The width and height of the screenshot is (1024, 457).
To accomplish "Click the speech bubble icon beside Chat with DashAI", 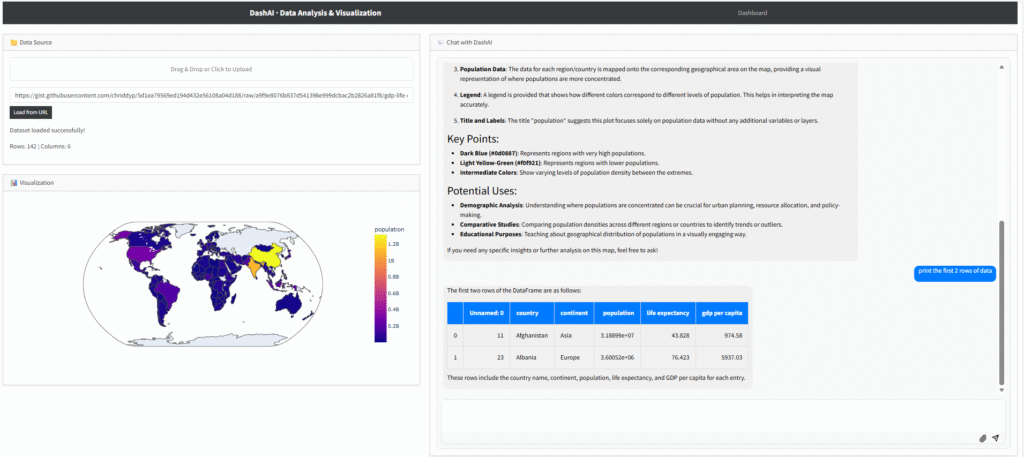I will tap(440, 43).
